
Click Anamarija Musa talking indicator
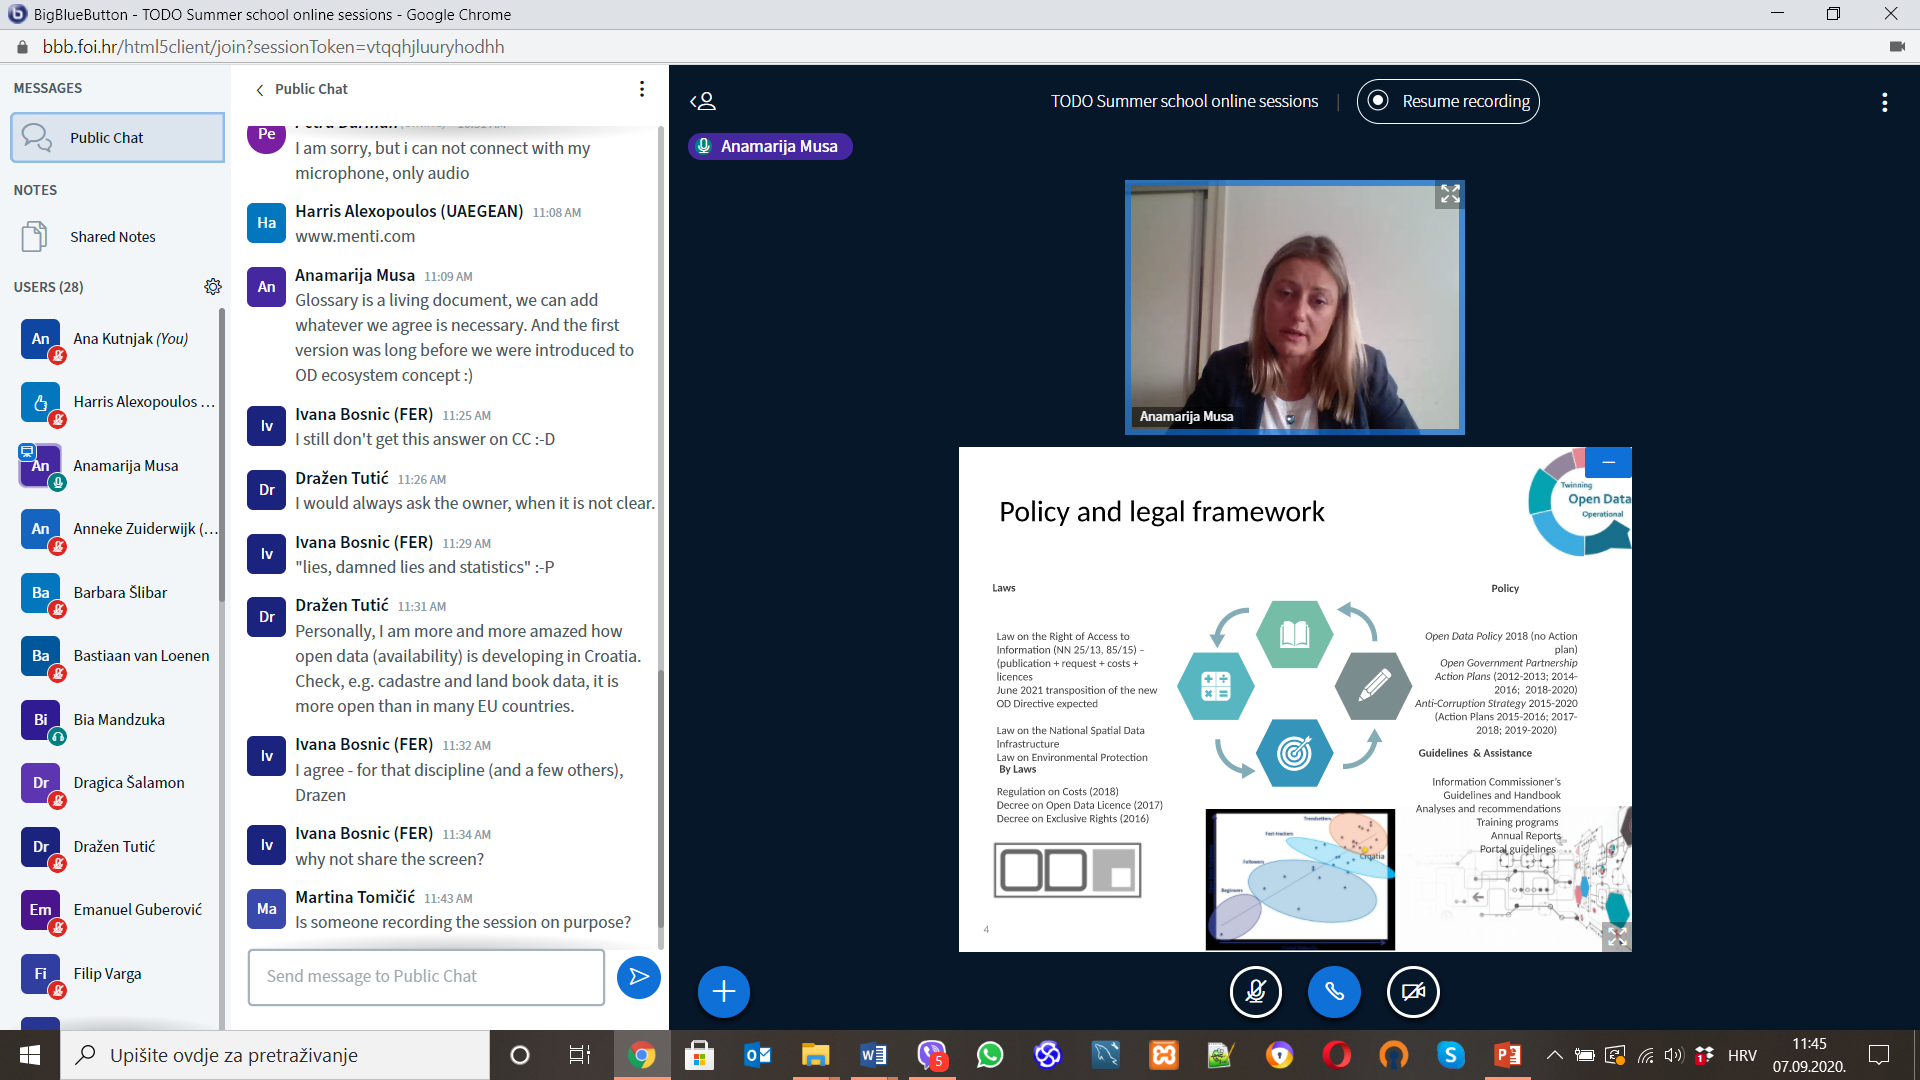click(769, 146)
